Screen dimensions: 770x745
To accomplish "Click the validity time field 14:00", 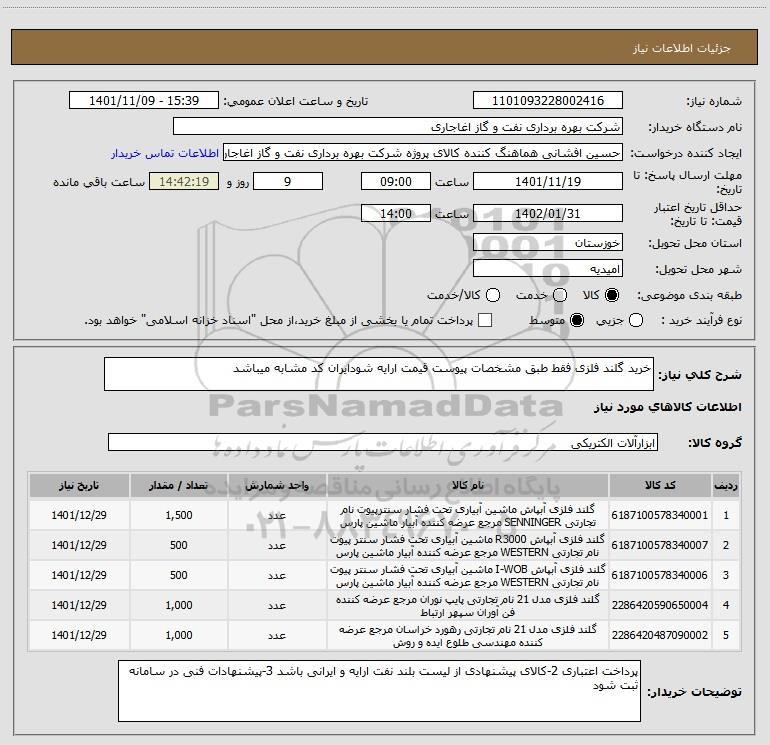I will [x=396, y=213].
